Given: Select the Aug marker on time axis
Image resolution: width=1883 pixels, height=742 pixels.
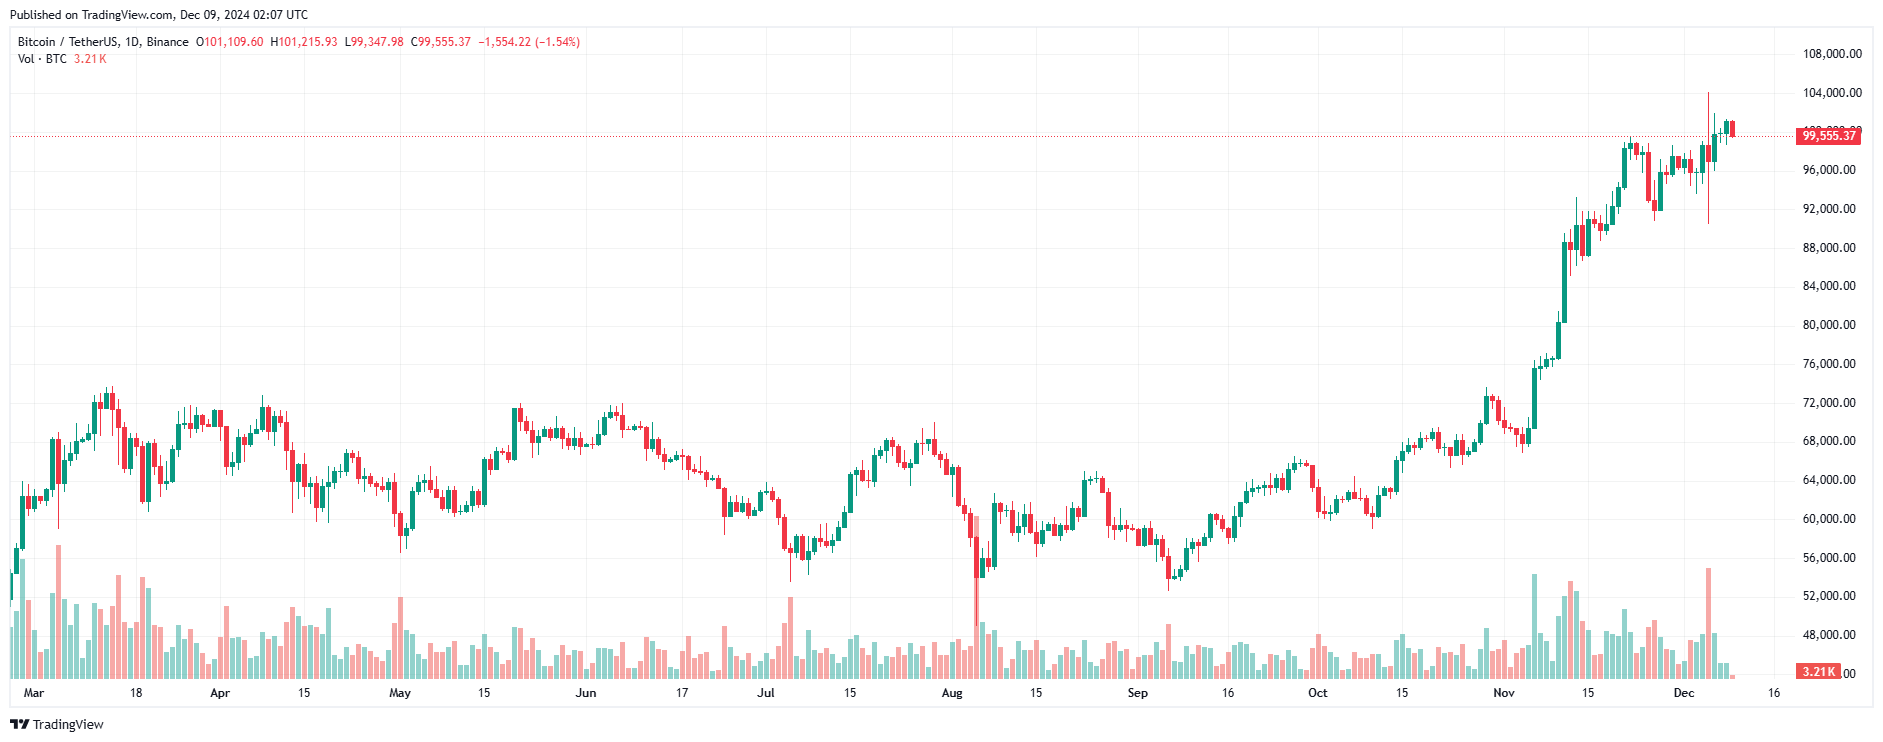Looking at the screenshot, I should coord(952,693).
